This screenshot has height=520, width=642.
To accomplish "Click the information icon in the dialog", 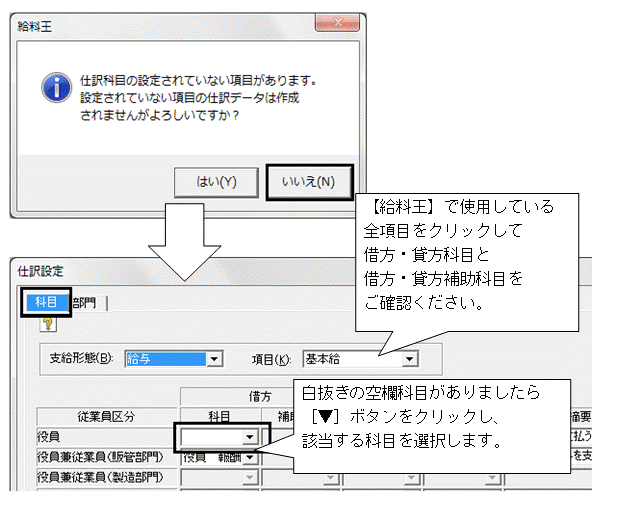I will click(57, 88).
